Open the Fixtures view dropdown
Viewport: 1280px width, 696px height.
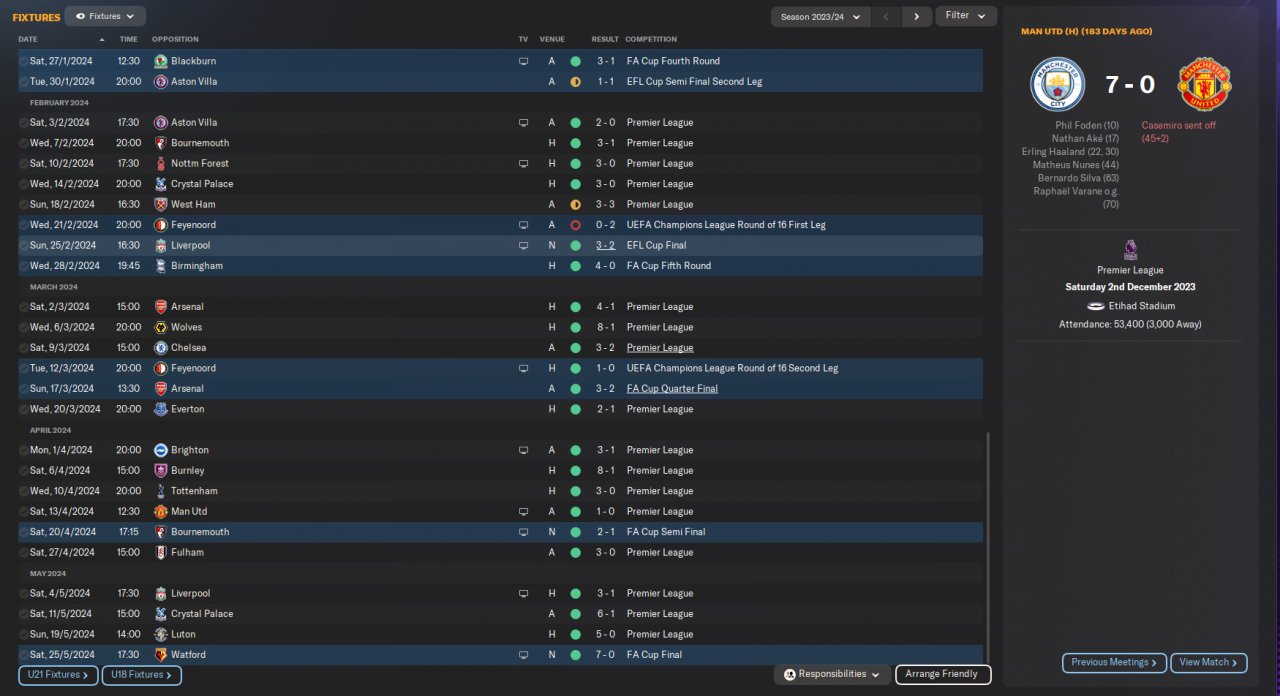click(105, 16)
